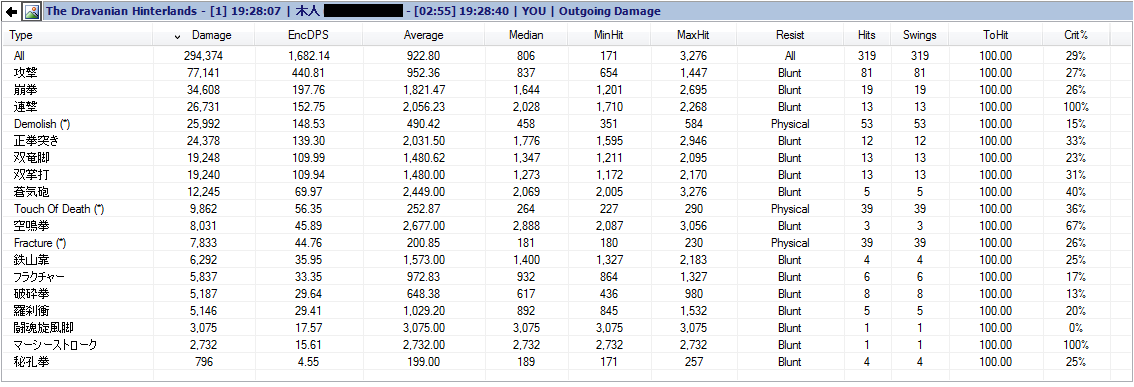Image resolution: width=1134 pixels, height=387 pixels.
Task: Click EncDPS value 1,682.14
Action: (309, 56)
